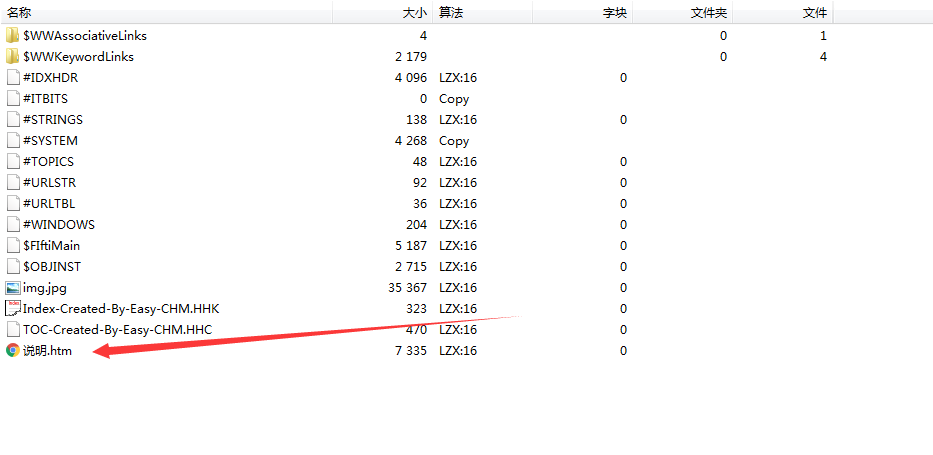Viewport: 933px width, 455px height.
Task: Select the TOC-Created-By-Easy-CHM.HHC file icon
Action: coord(12,330)
